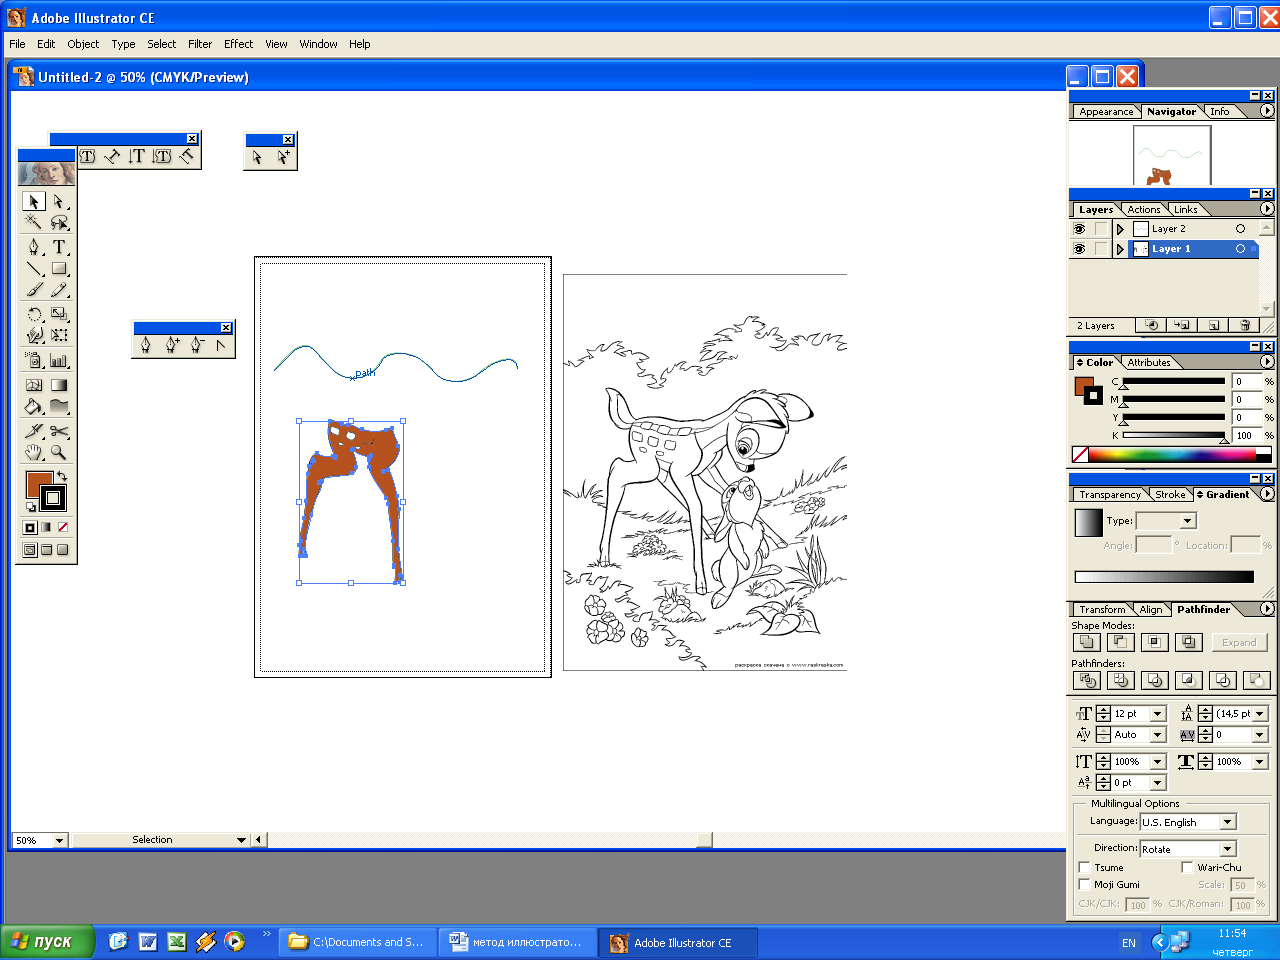
Task: Click Add Anchor Point tool in floating pen palette
Action: (172, 345)
